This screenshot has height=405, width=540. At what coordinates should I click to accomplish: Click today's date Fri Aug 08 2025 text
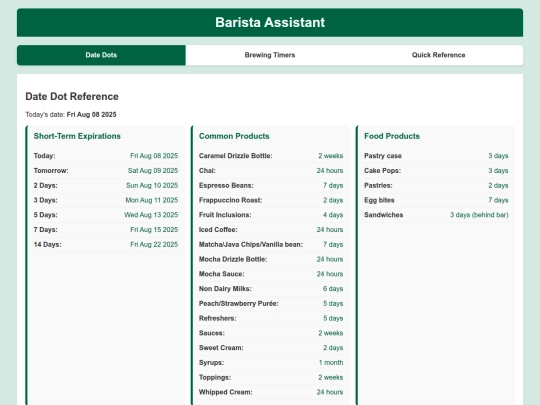pyautogui.click(x=91, y=115)
